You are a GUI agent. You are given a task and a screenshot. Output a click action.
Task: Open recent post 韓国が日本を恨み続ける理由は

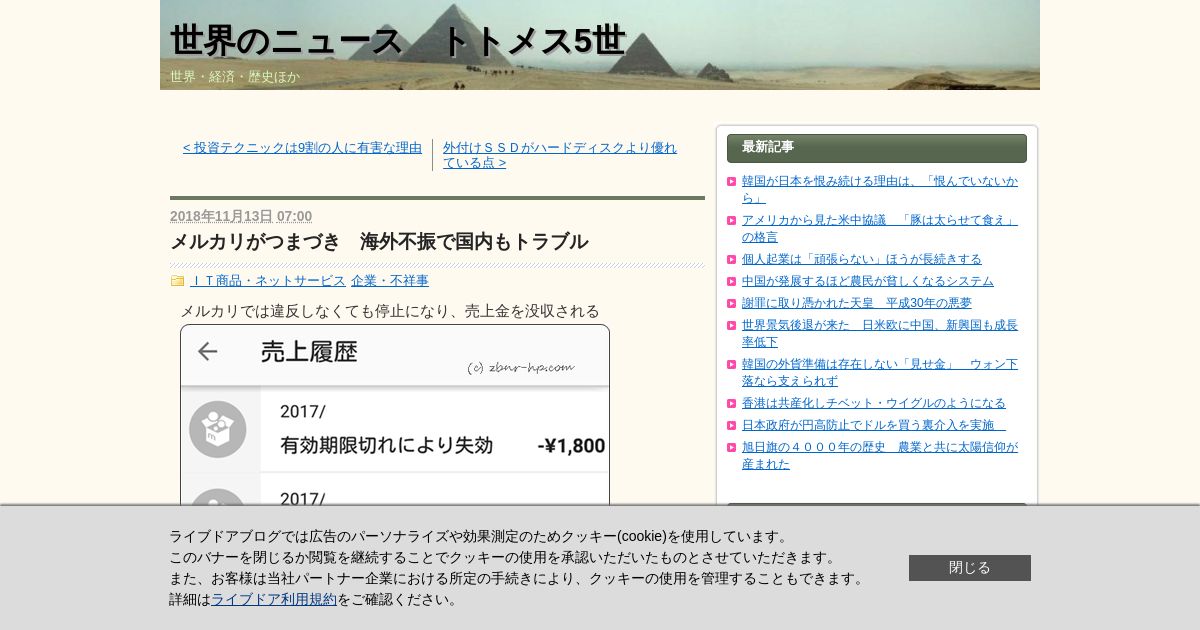coord(880,189)
